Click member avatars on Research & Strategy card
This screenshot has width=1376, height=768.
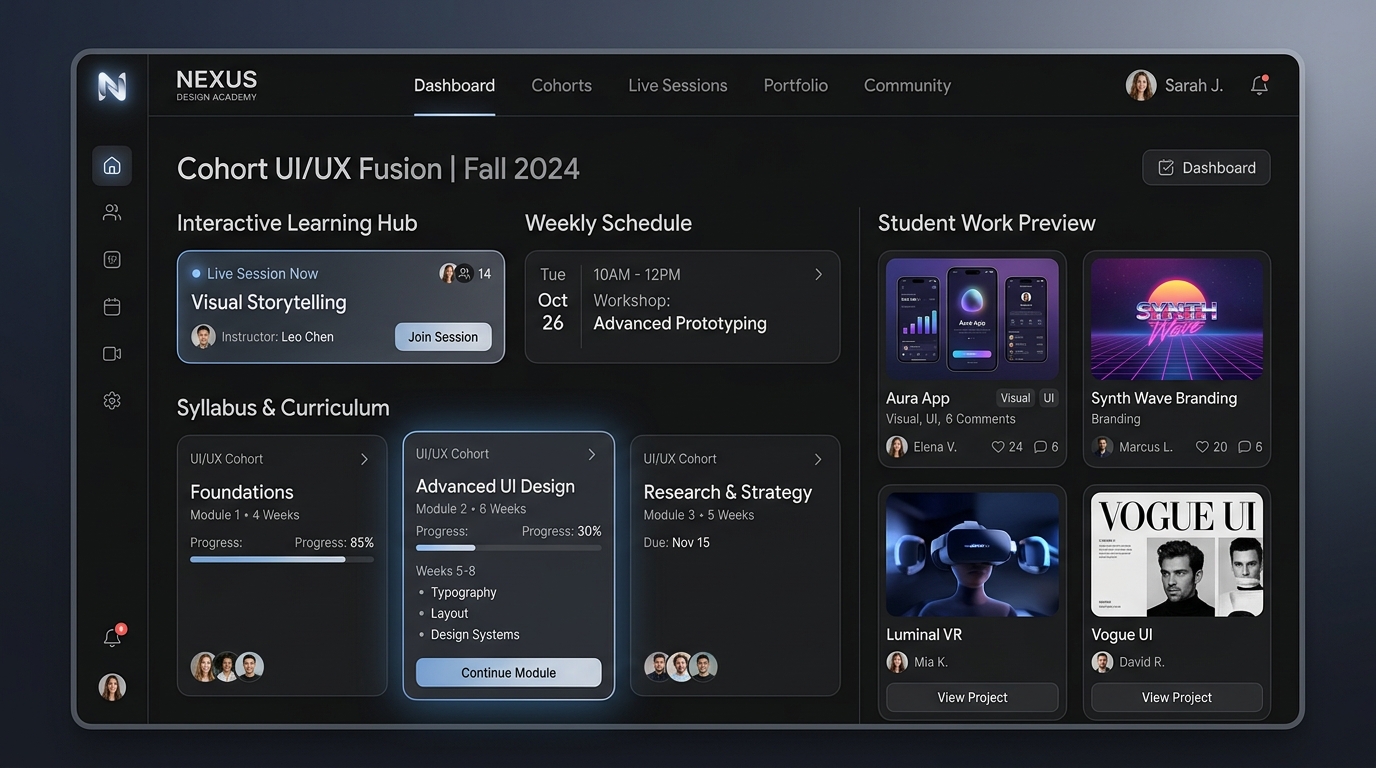pyautogui.click(x=681, y=666)
